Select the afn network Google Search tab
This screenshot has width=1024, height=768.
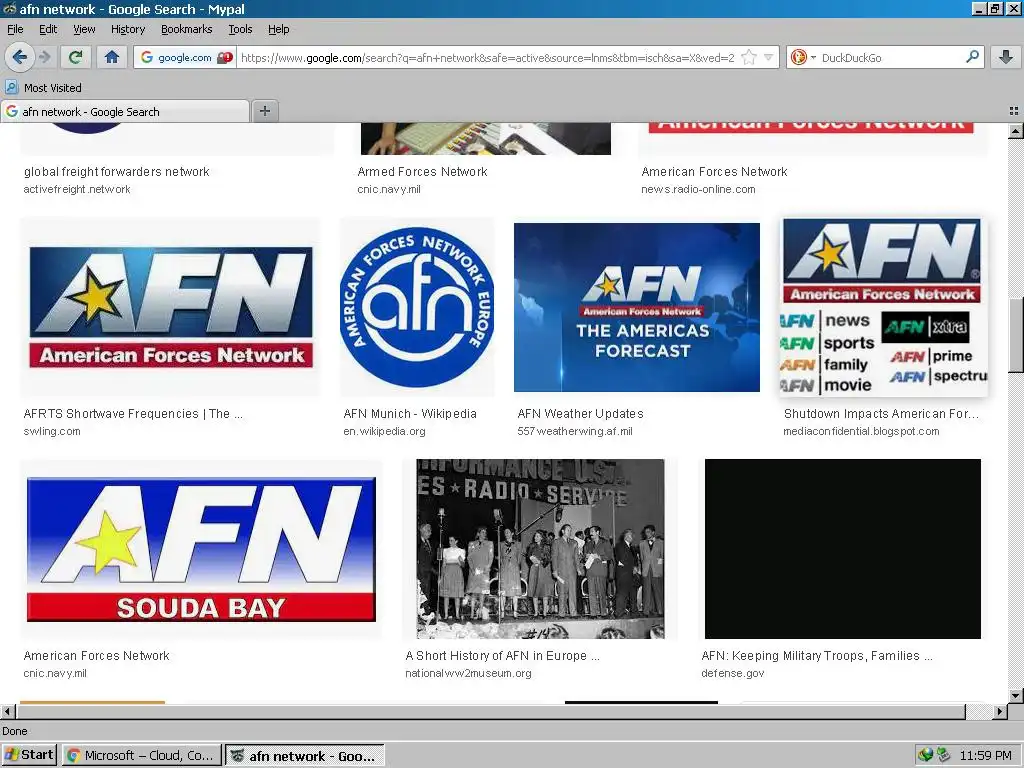[x=125, y=112]
